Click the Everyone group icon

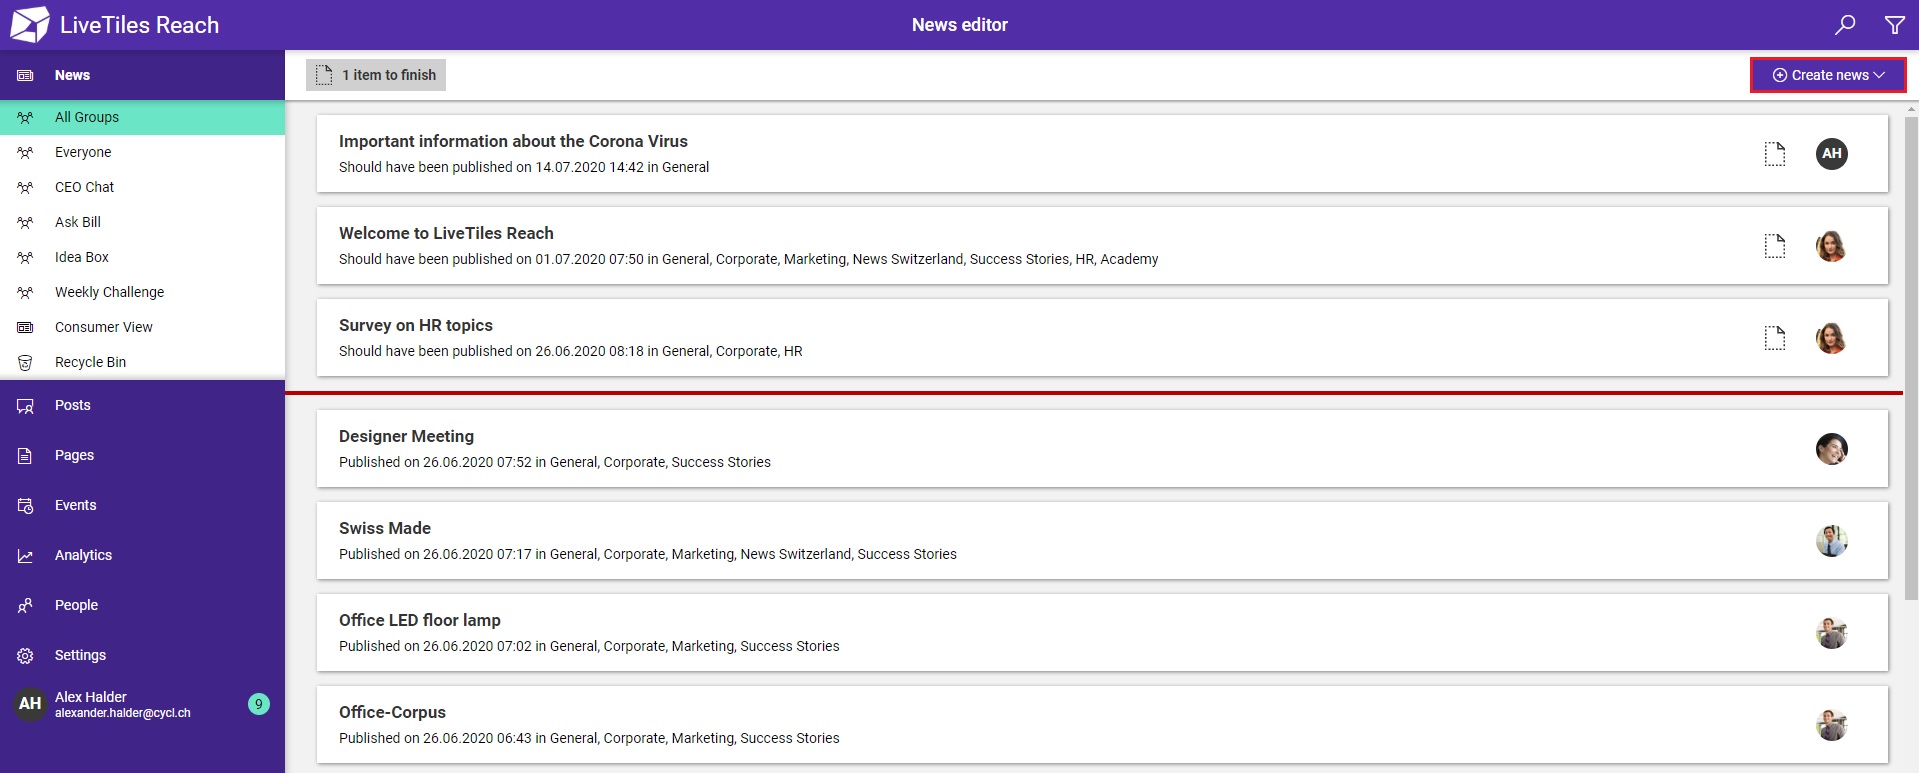click(25, 152)
